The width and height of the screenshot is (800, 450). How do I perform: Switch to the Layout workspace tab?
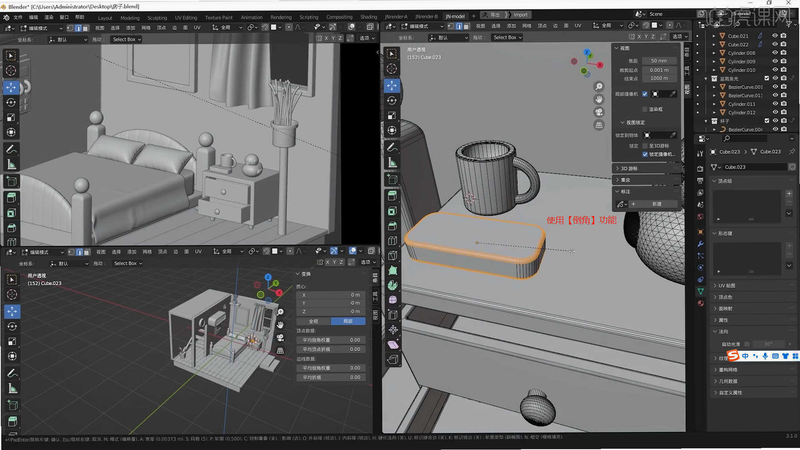click(x=105, y=17)
